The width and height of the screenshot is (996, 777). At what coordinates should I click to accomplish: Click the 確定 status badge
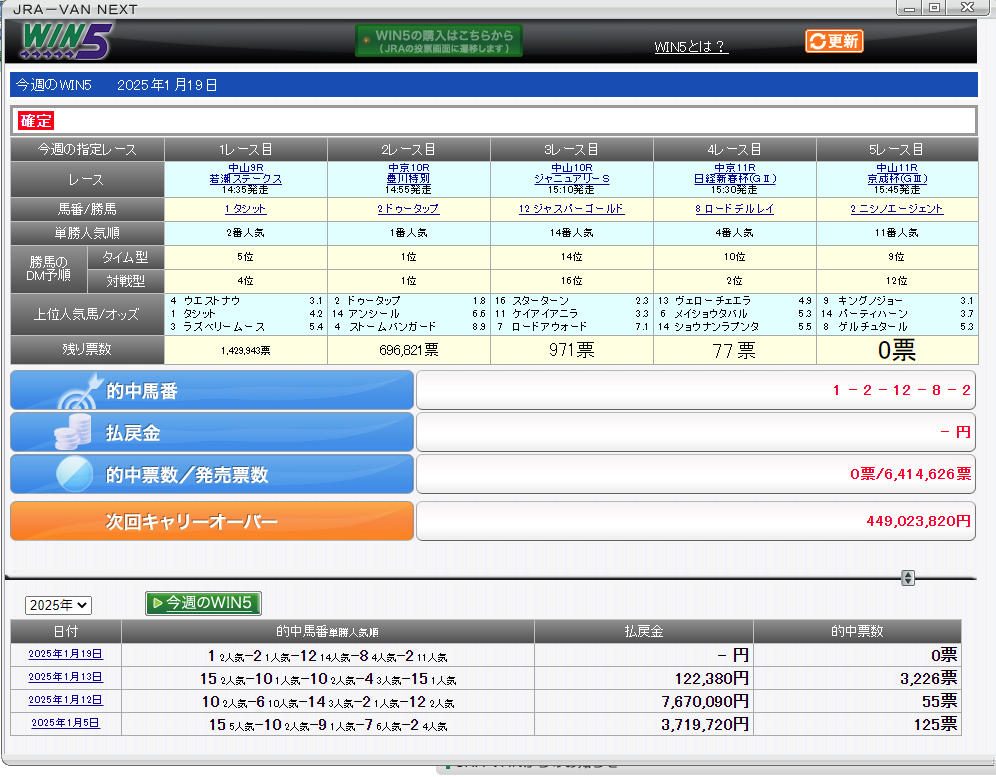tap(36, 121)
